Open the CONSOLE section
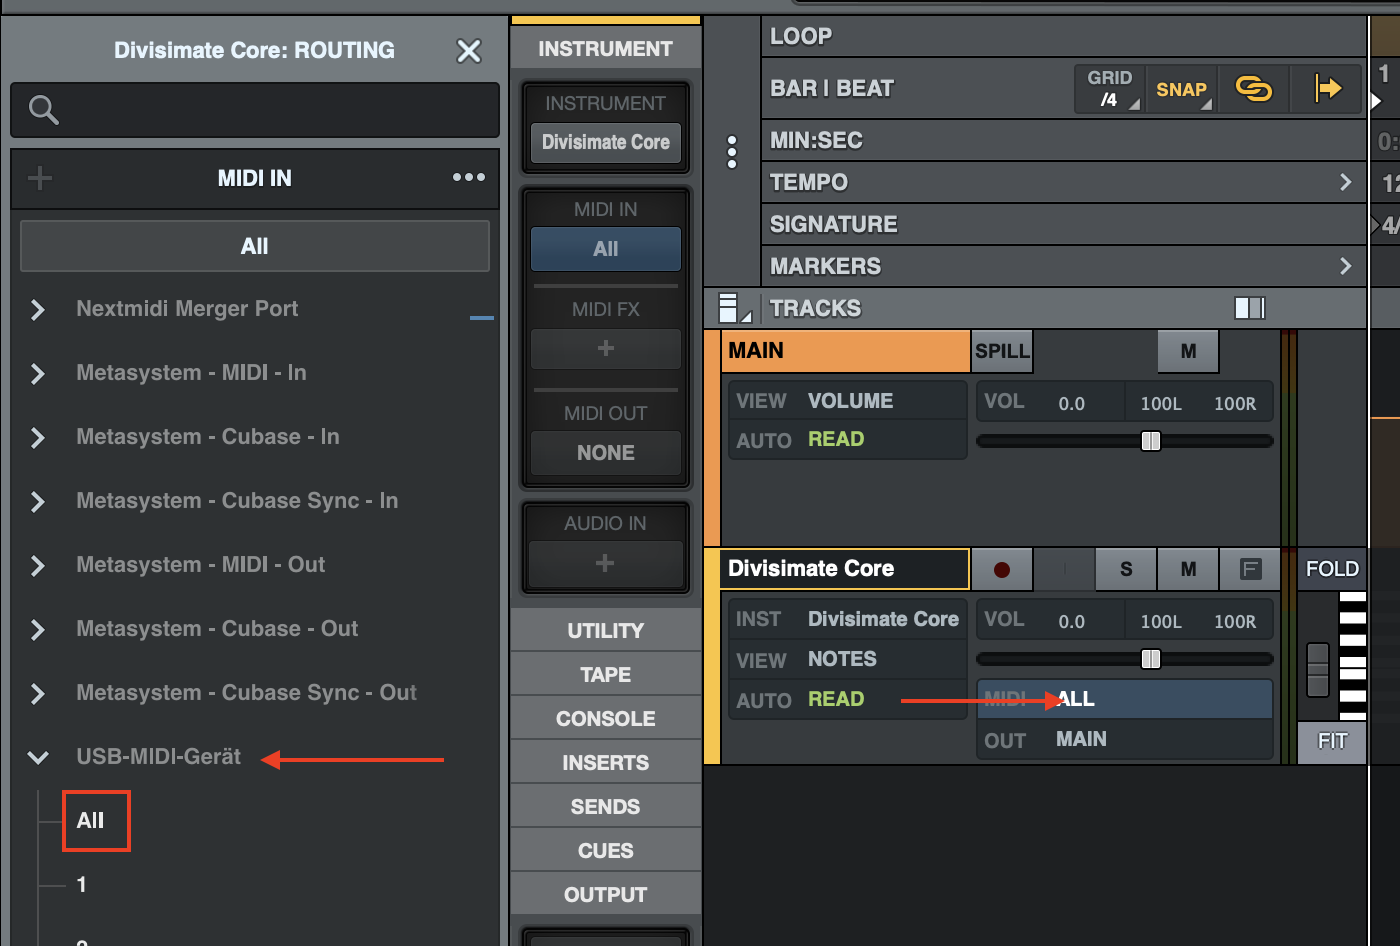 [x=605, y=719]
